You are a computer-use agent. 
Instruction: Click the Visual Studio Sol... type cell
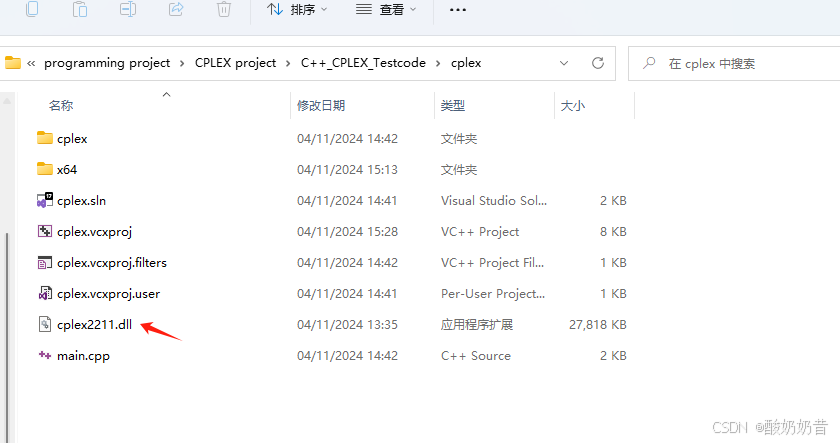[x=494, y=201]
